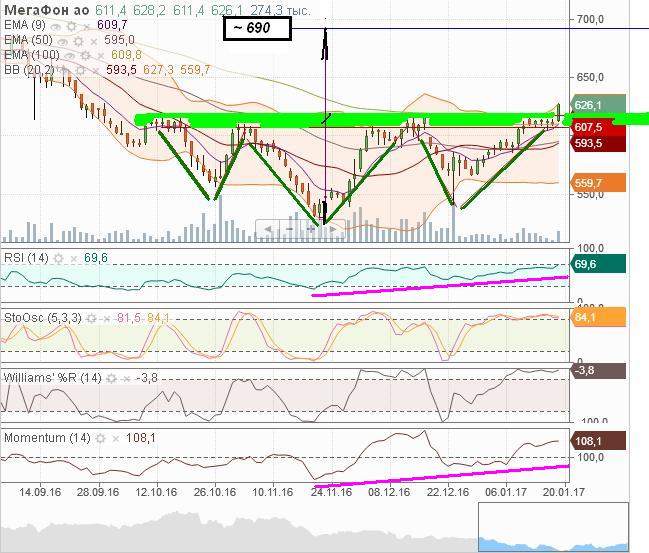Image resolution: width=649 pixels, height=553 pixels.
Task: Click the Williams' %R (14) panel label
Action: [53, 378]
